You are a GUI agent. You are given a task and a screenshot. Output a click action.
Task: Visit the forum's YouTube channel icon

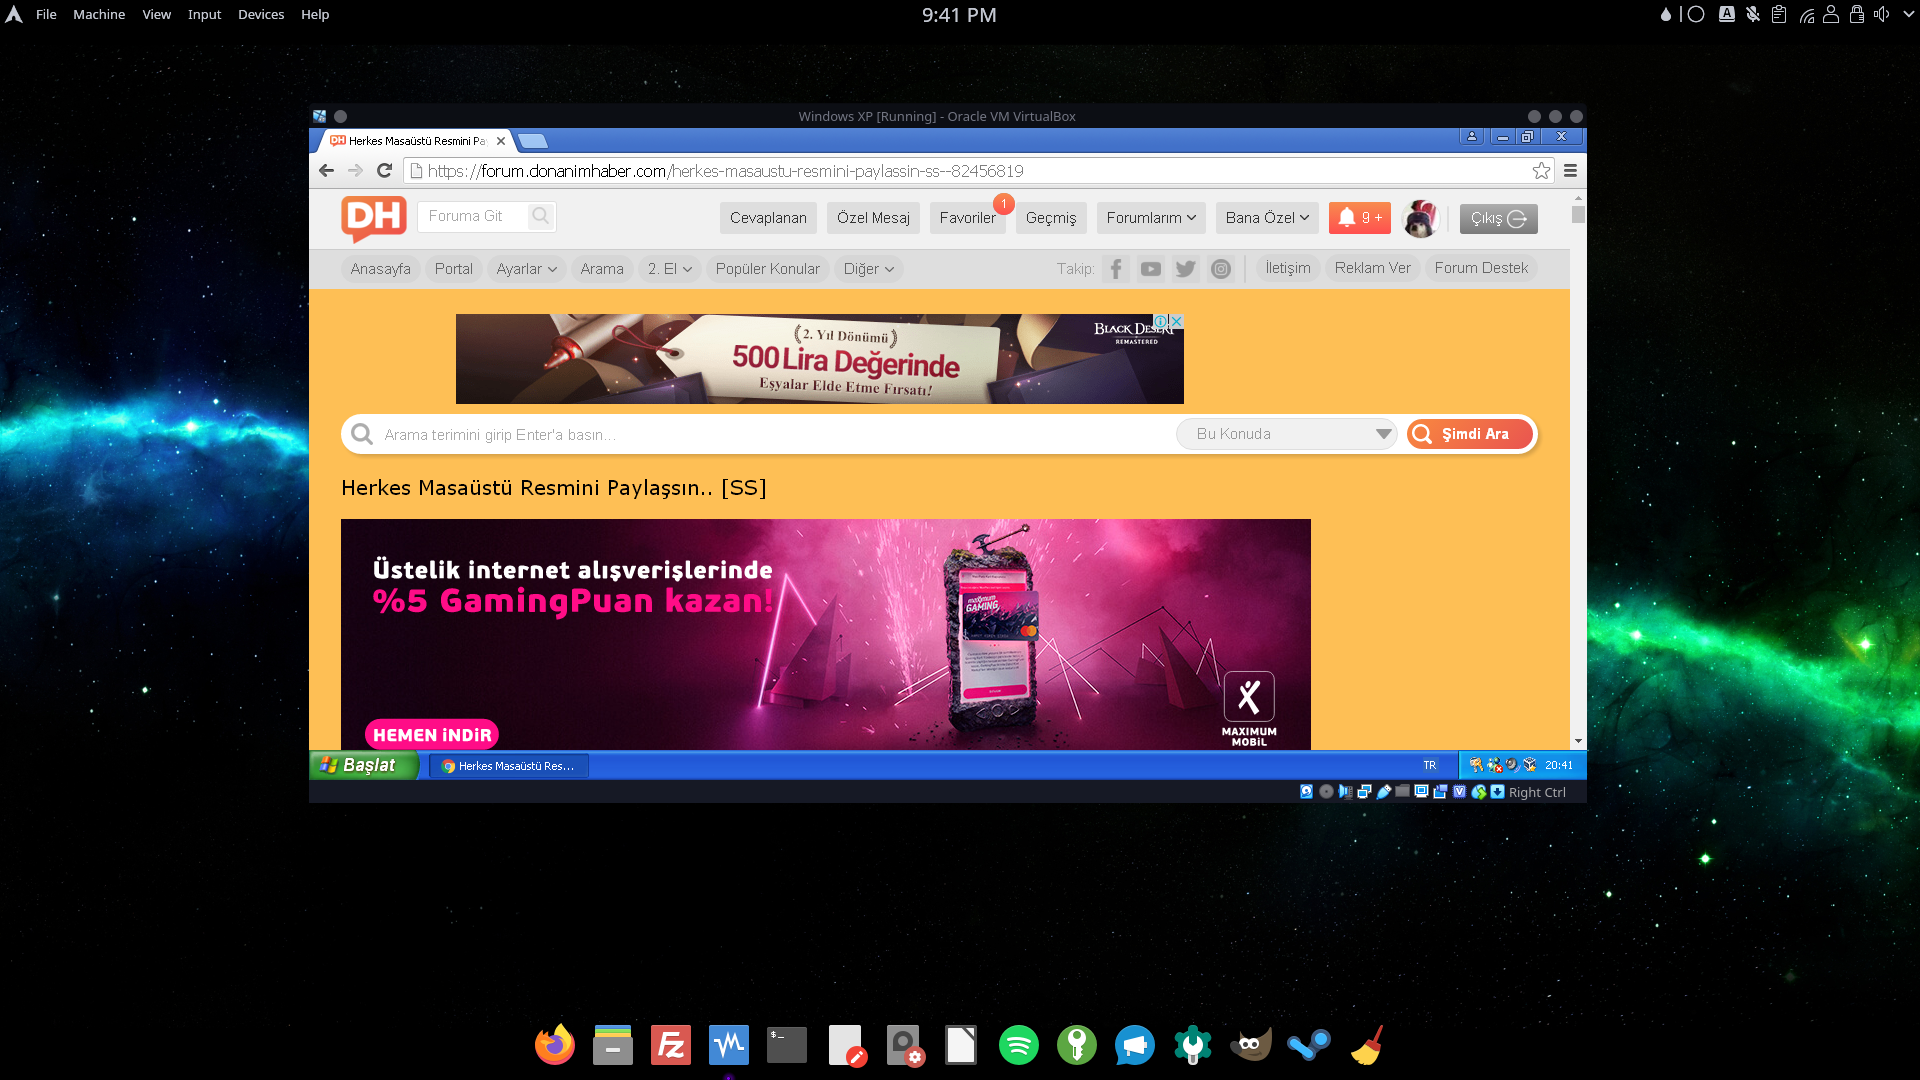(x=1151, y=269)
